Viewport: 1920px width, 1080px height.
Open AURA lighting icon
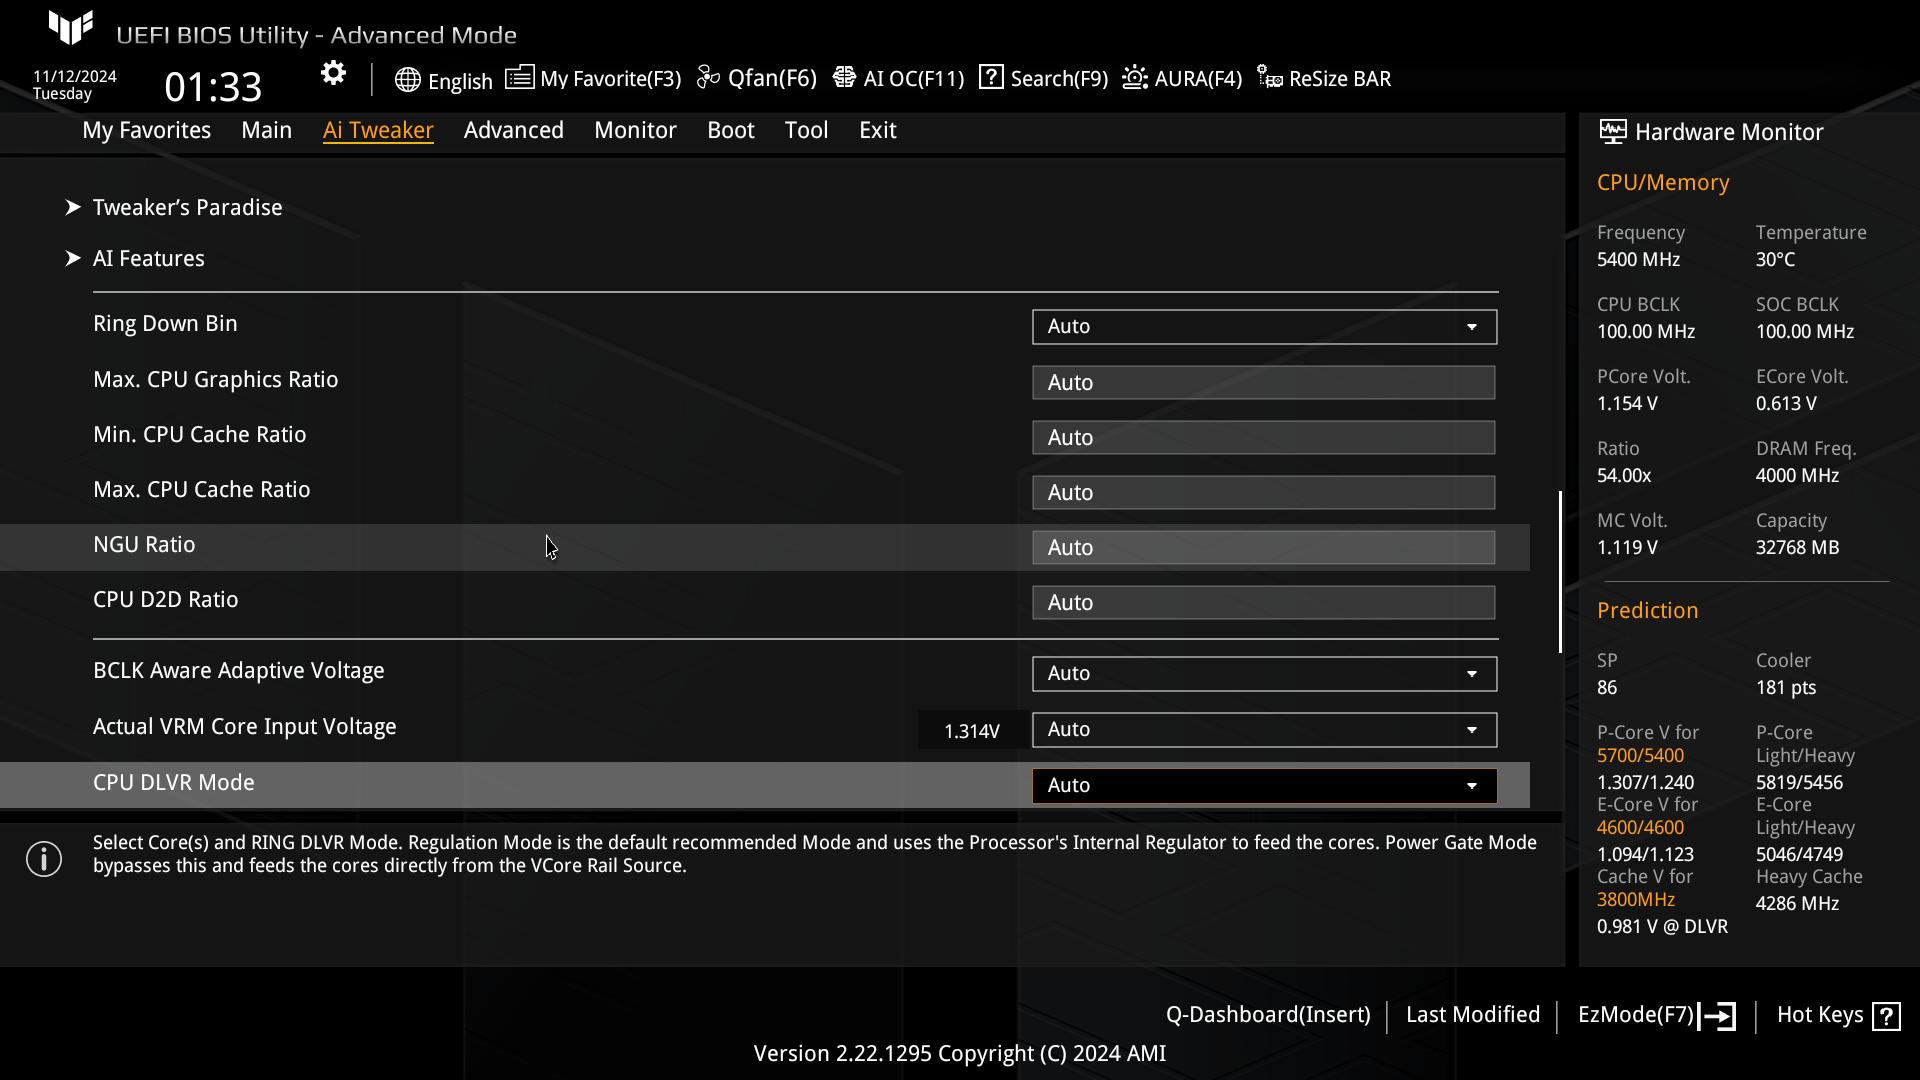coord(1135,78)
